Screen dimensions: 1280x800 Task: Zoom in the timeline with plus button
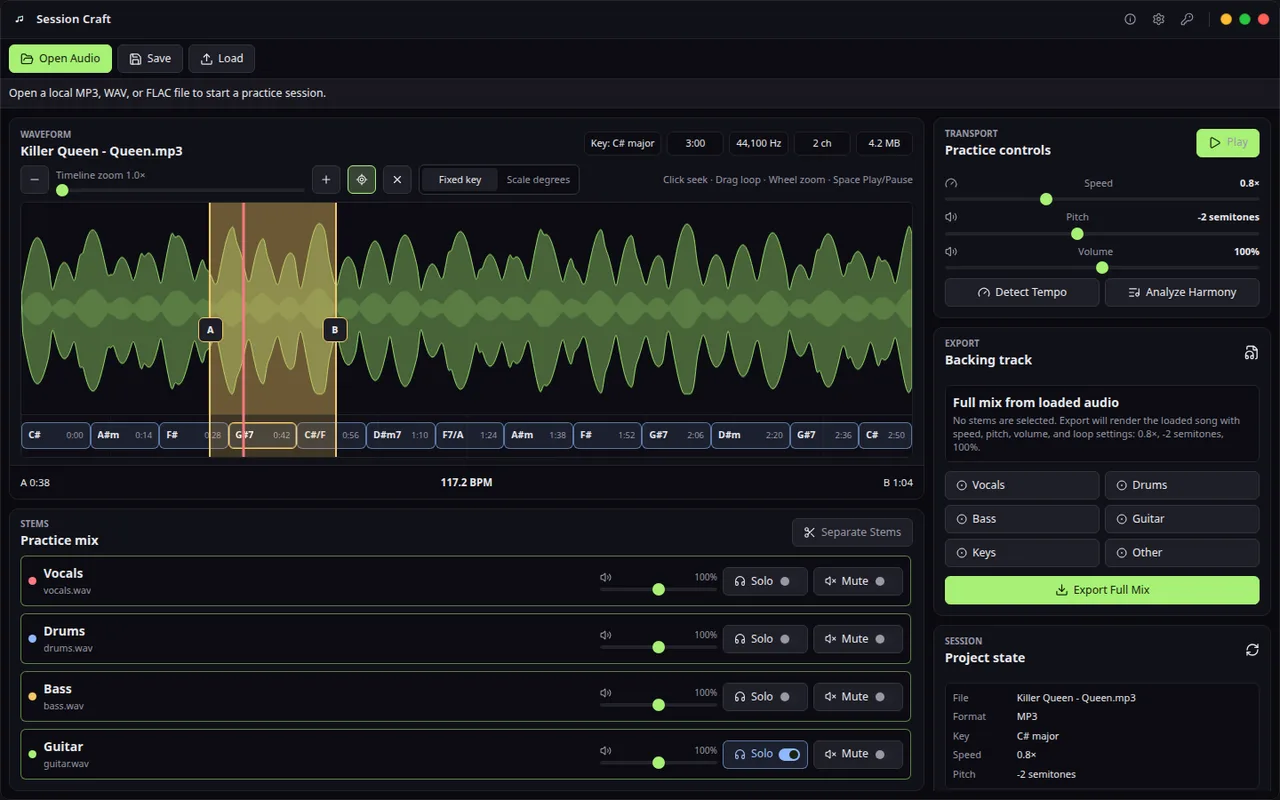pos(326,180)
